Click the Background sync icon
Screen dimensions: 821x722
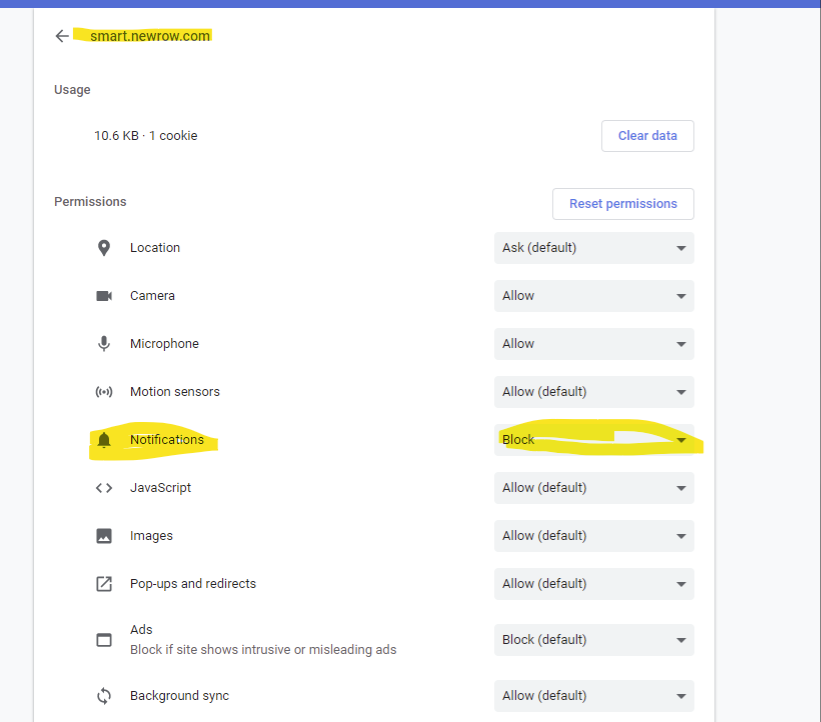tap(104, 696)
